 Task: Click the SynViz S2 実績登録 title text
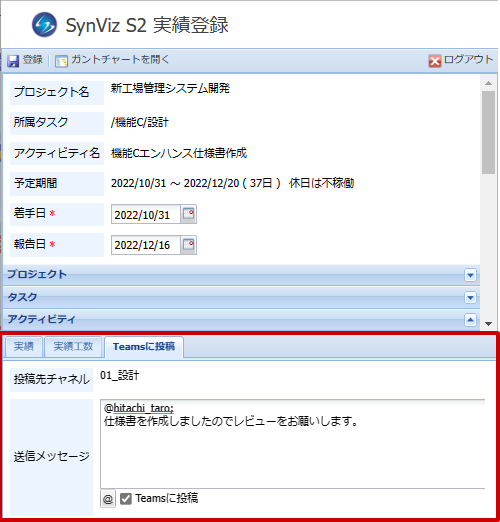coord(147,25)
